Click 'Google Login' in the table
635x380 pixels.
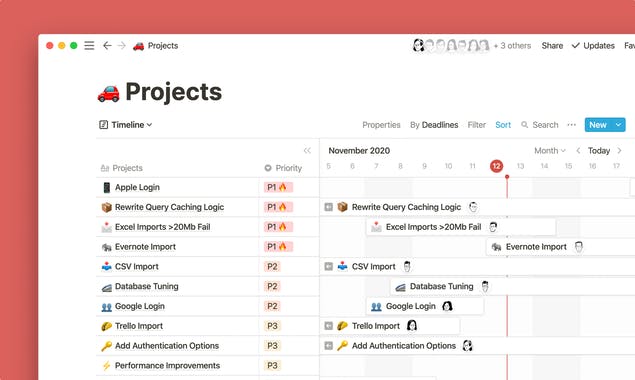(140, 306)
